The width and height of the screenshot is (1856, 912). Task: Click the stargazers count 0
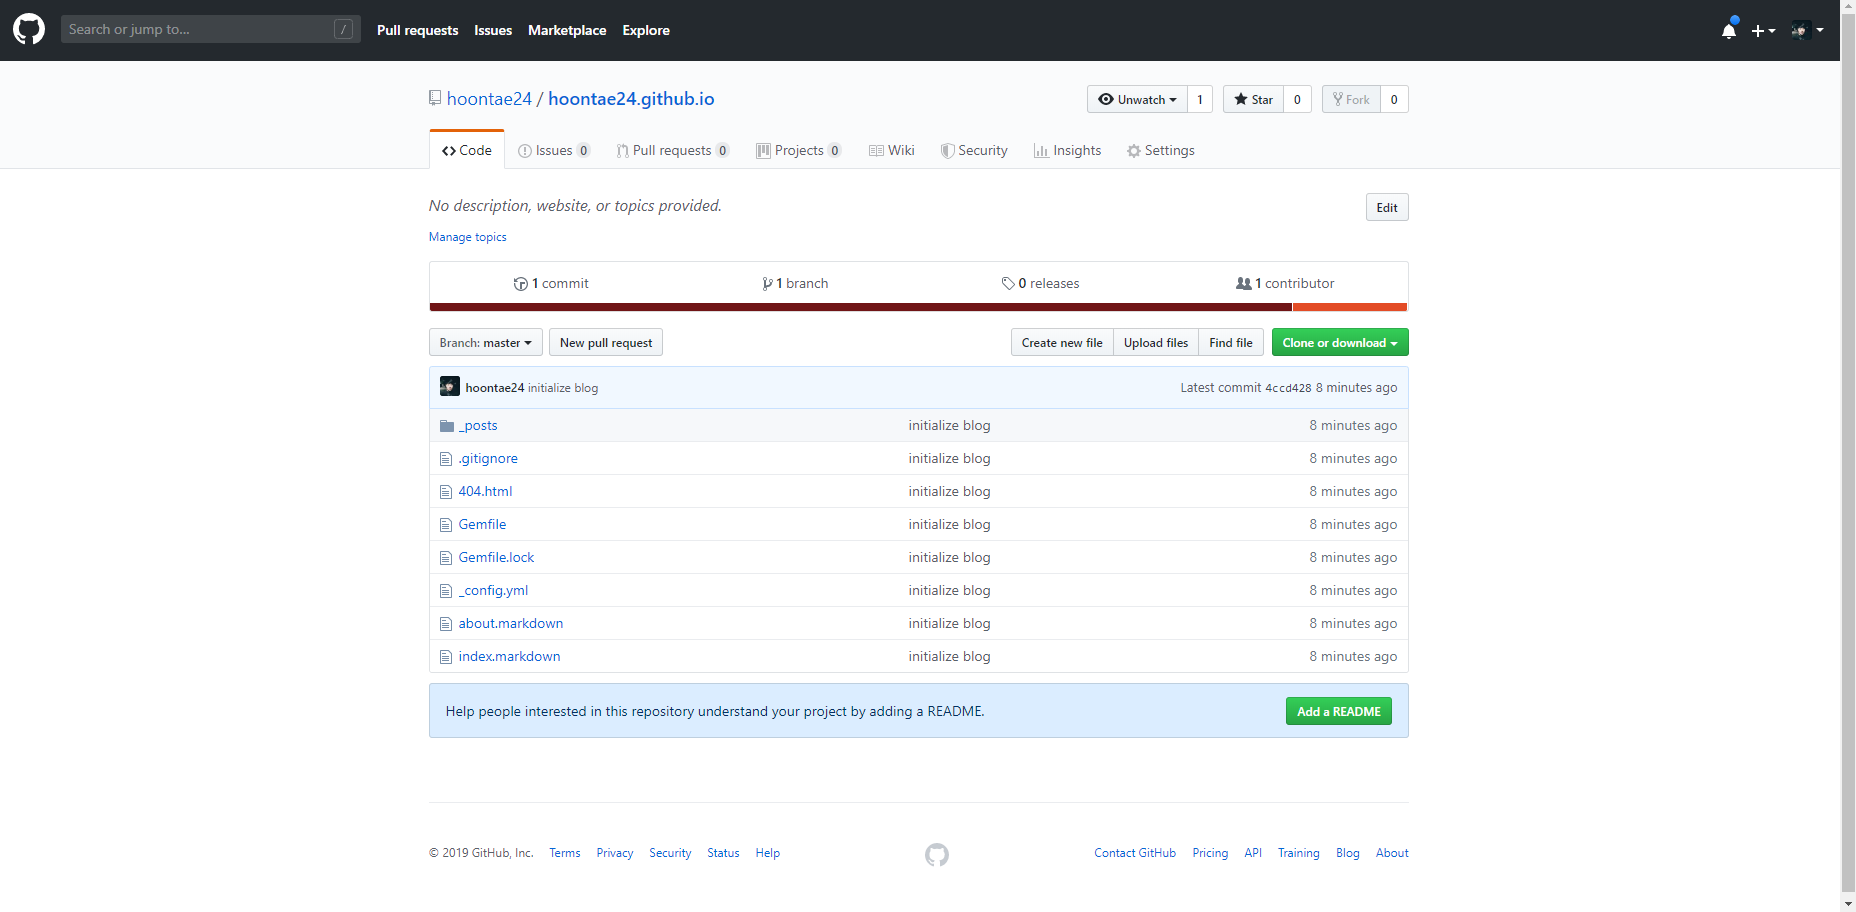pyautogui.click(x=1297, y=99)
